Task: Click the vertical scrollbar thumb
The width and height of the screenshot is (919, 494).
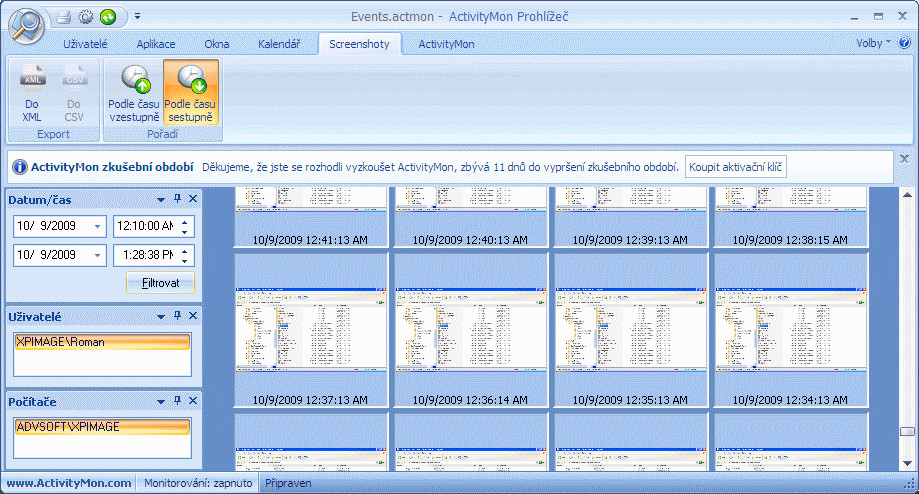Action: (907, 431)
